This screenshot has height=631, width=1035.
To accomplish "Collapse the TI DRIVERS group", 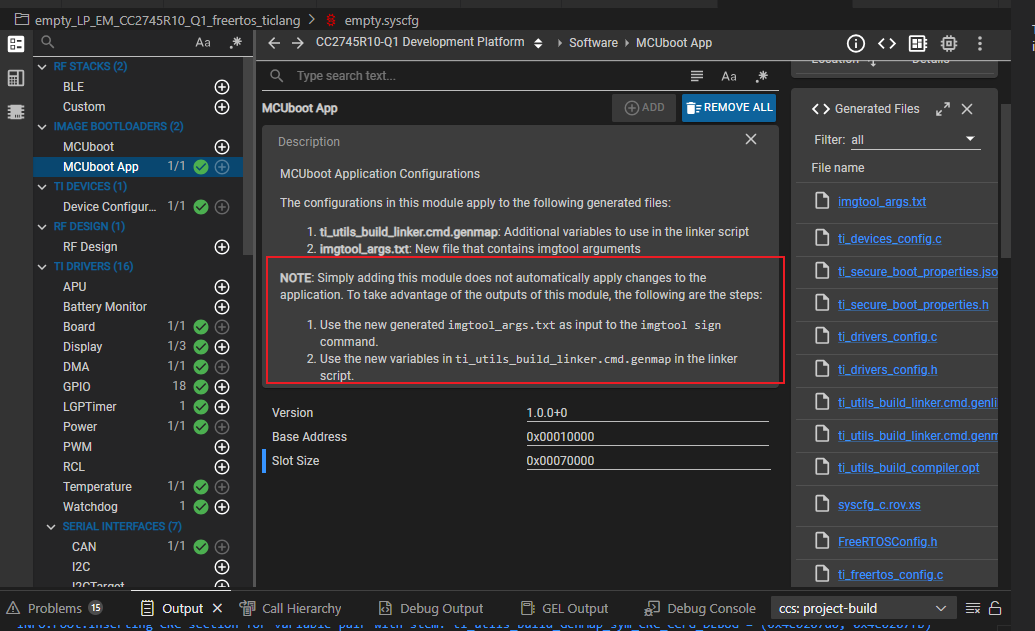I will (x=42, y=267).
